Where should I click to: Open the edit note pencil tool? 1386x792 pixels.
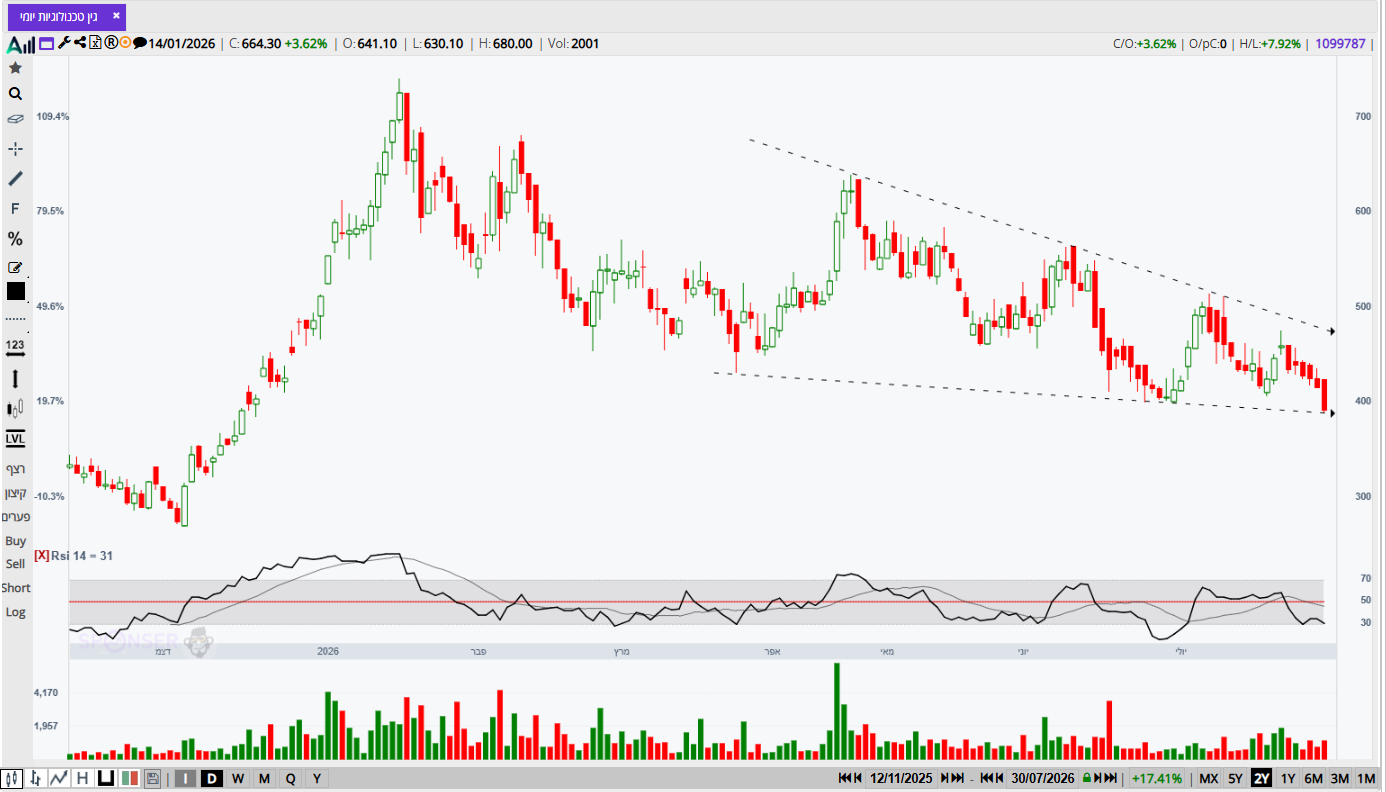pyautogui.click(x=15, y=267)
